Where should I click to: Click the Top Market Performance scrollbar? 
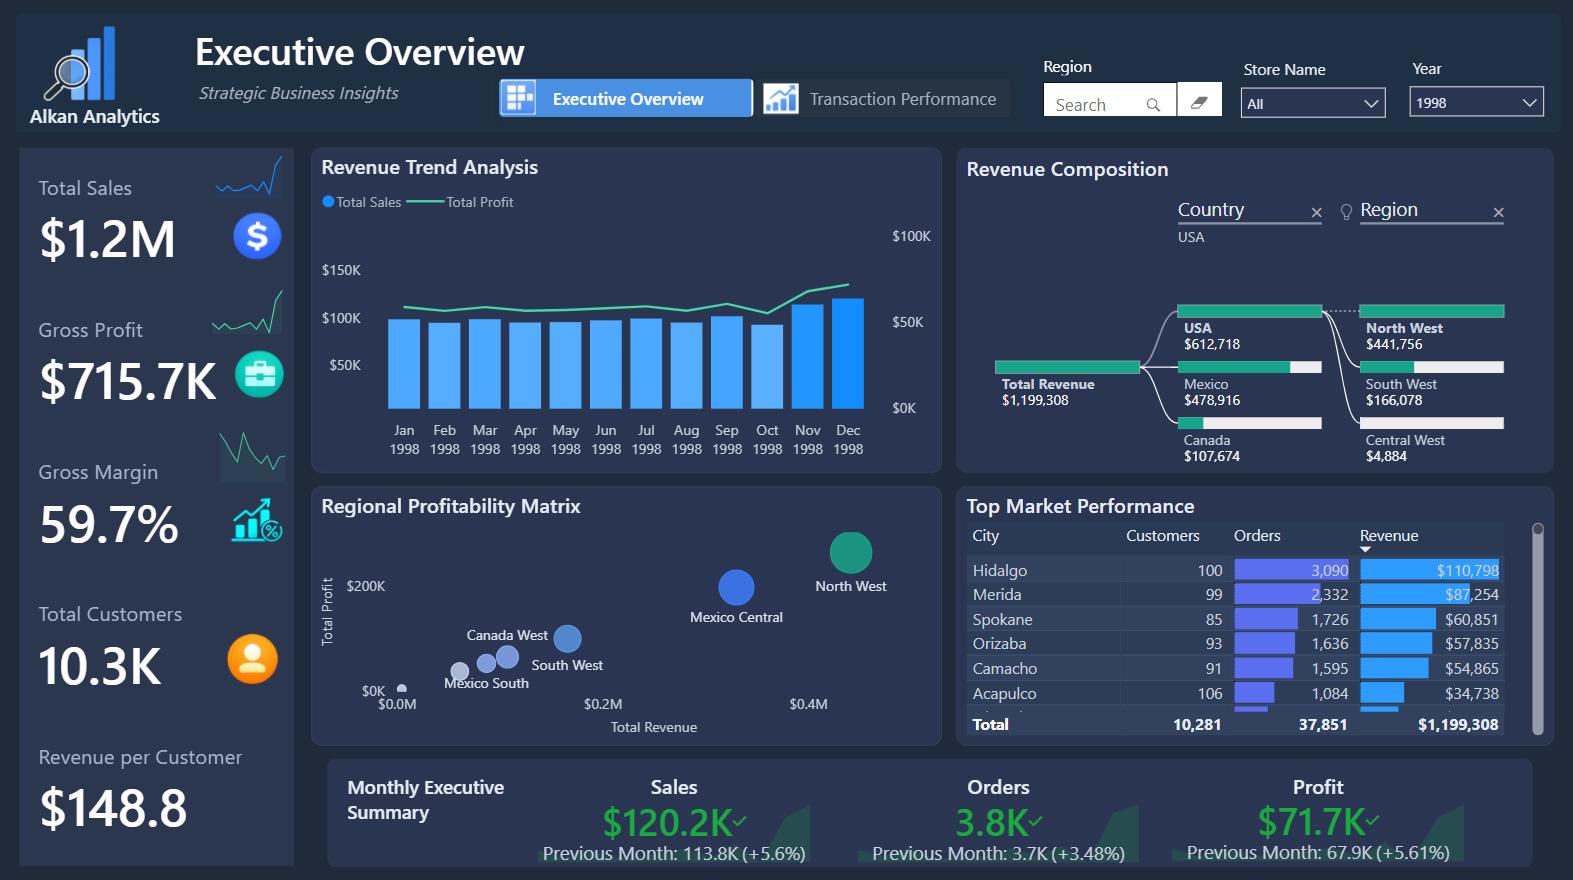(1538, 629)
